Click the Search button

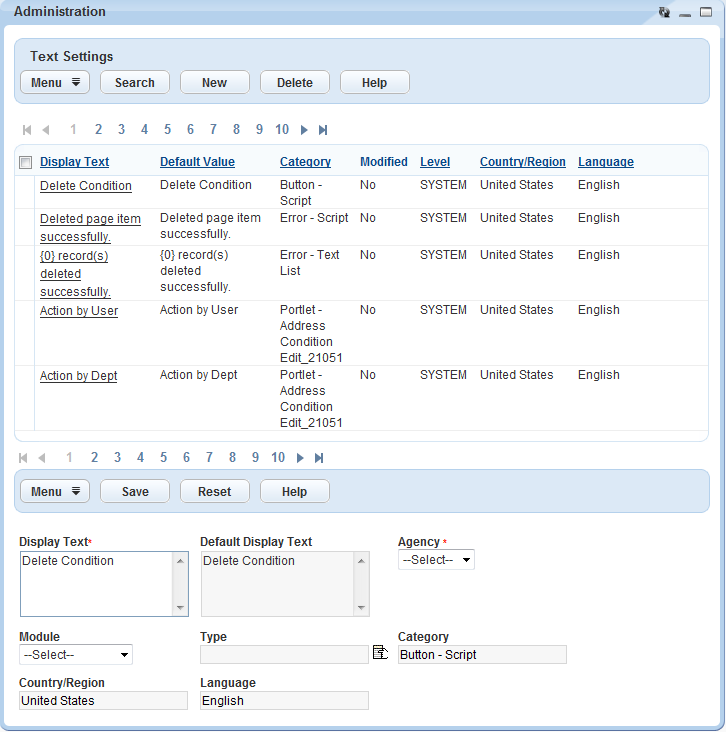135,83
